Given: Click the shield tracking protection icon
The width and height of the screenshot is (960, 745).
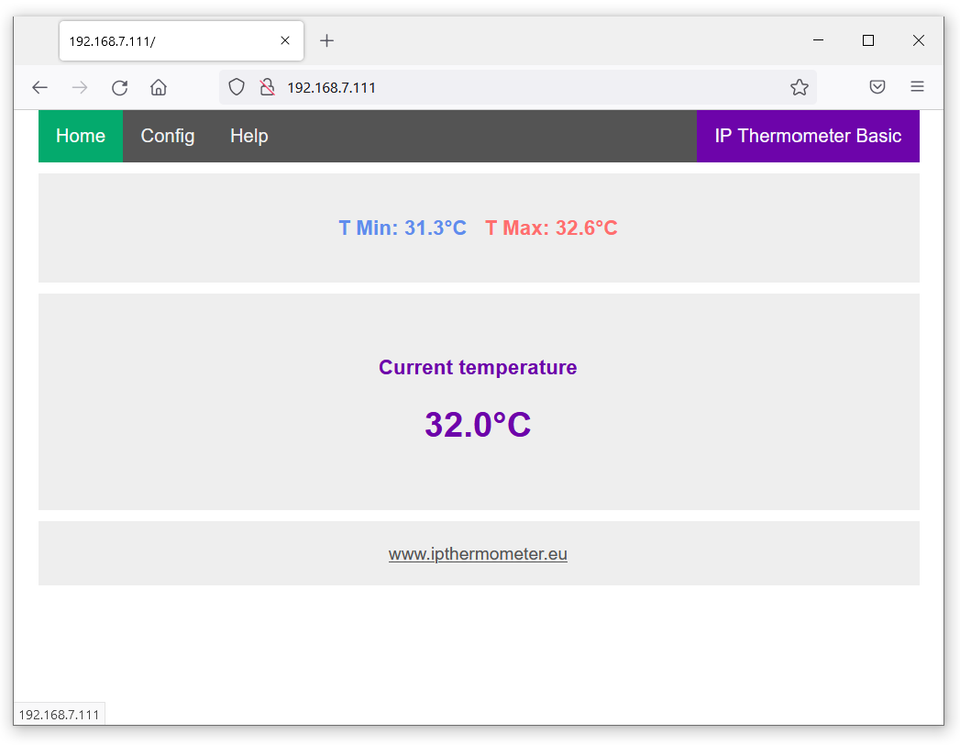Looking at the screenshot, I should 236,87.
